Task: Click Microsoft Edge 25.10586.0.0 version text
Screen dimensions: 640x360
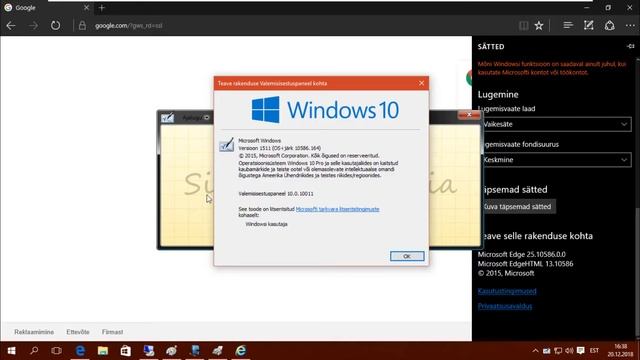Action: [522, 254]
